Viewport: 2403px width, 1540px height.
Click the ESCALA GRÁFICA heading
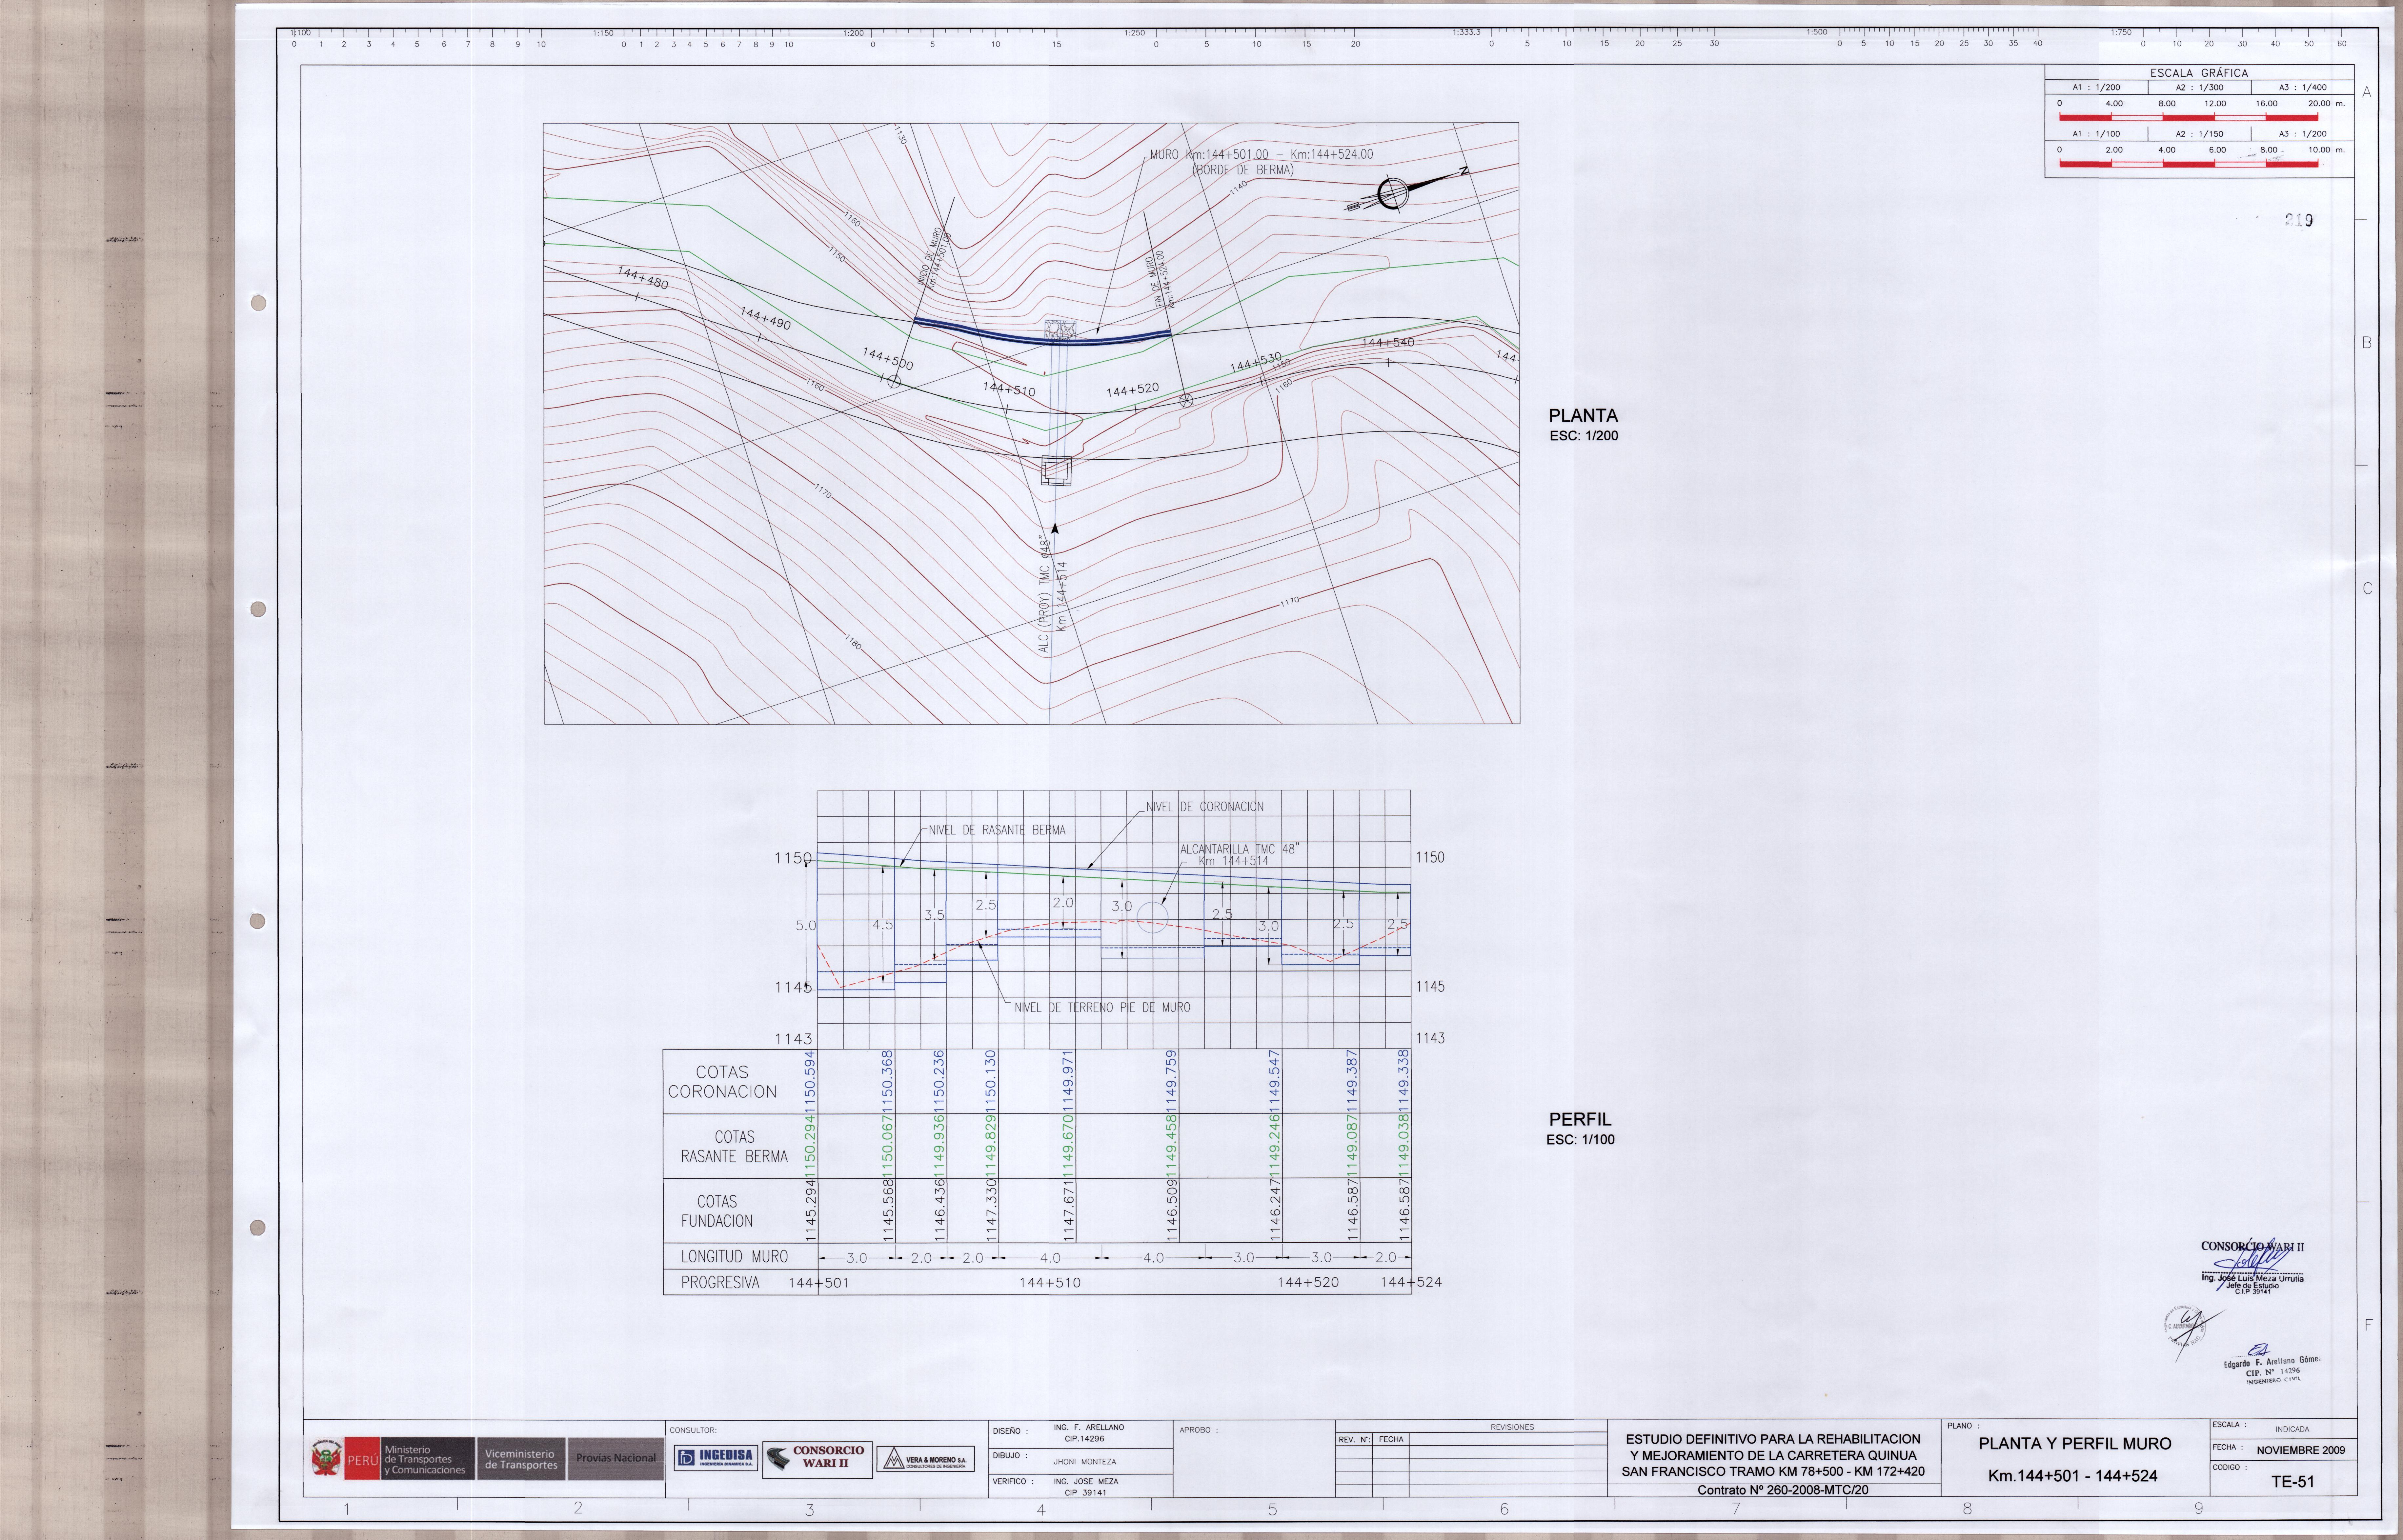pyautogui.click(x=2199, y=73)
